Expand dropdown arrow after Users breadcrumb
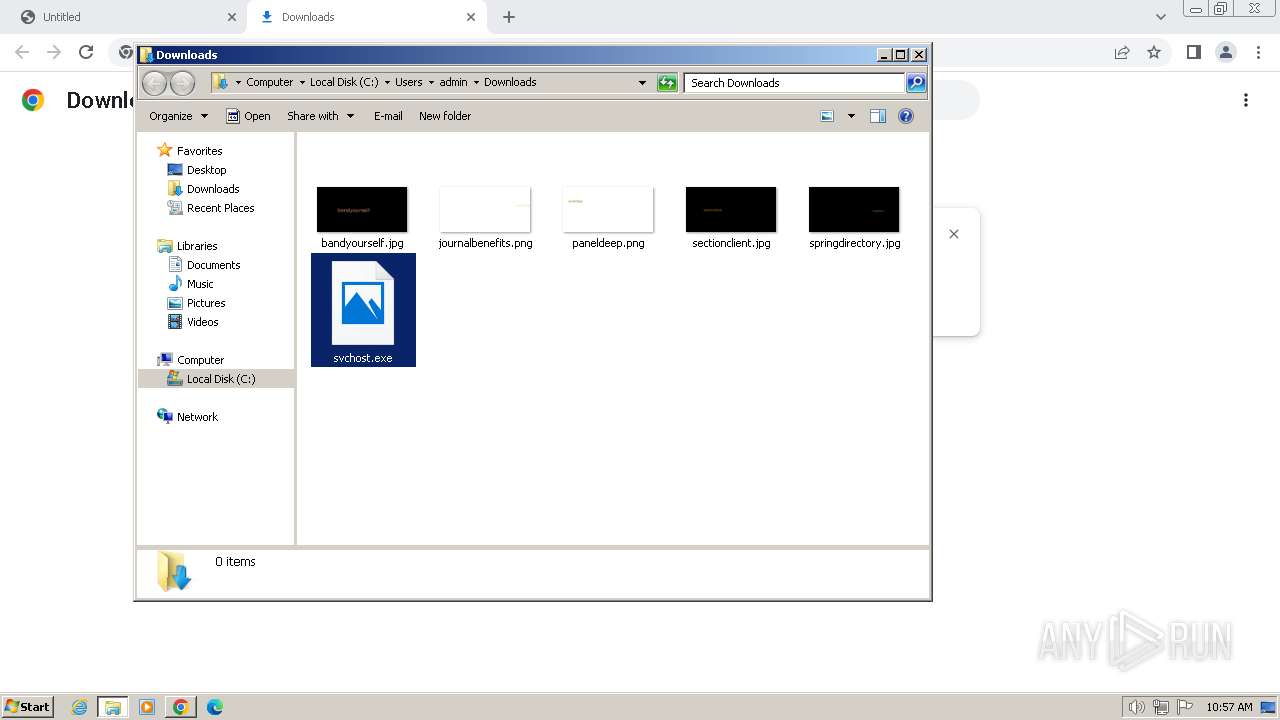This screenshot has height=720, width=1280. click(431, 83)
